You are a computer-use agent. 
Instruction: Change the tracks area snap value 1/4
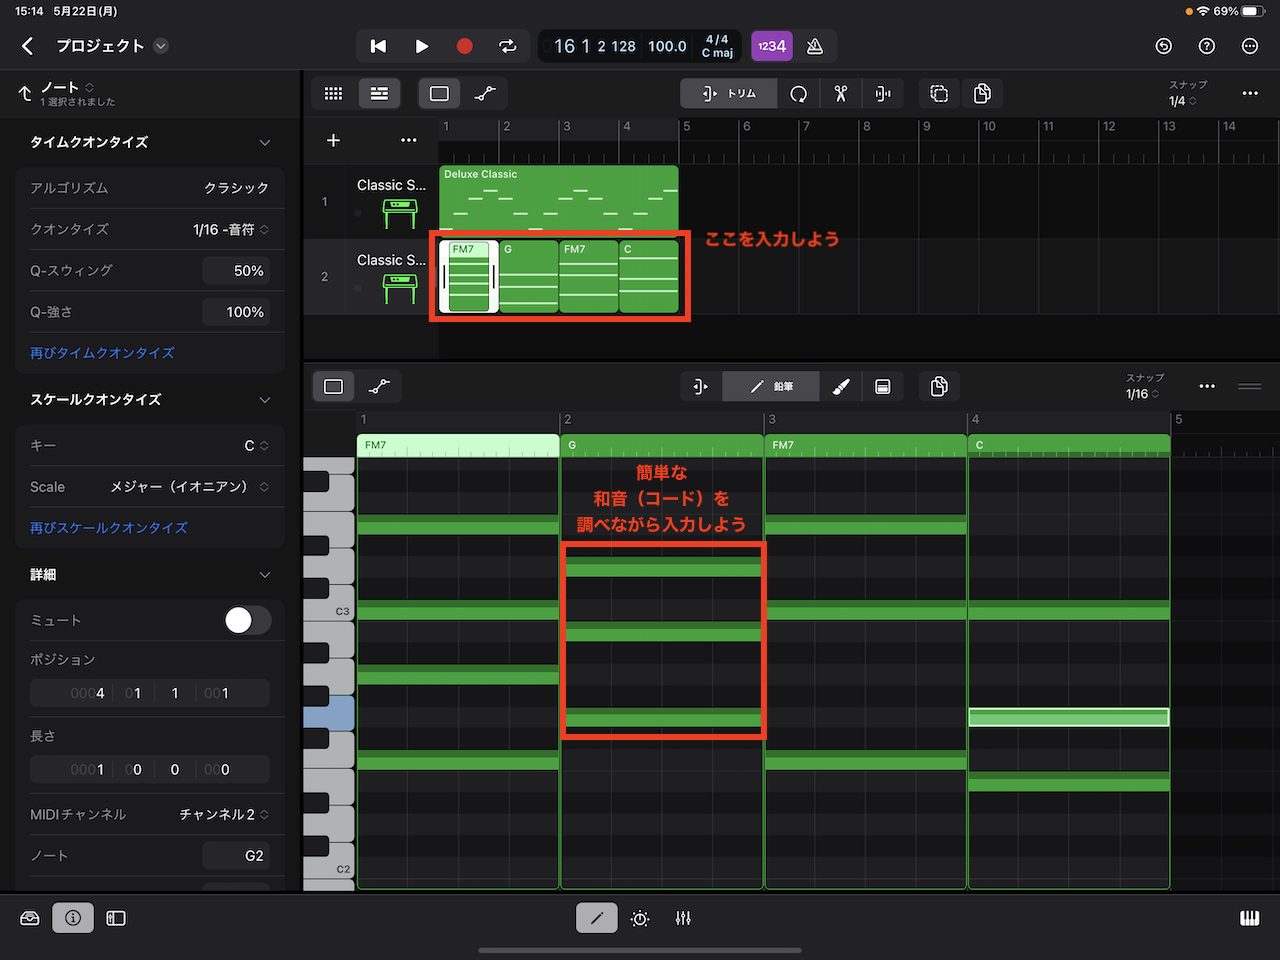[1183, 100]
